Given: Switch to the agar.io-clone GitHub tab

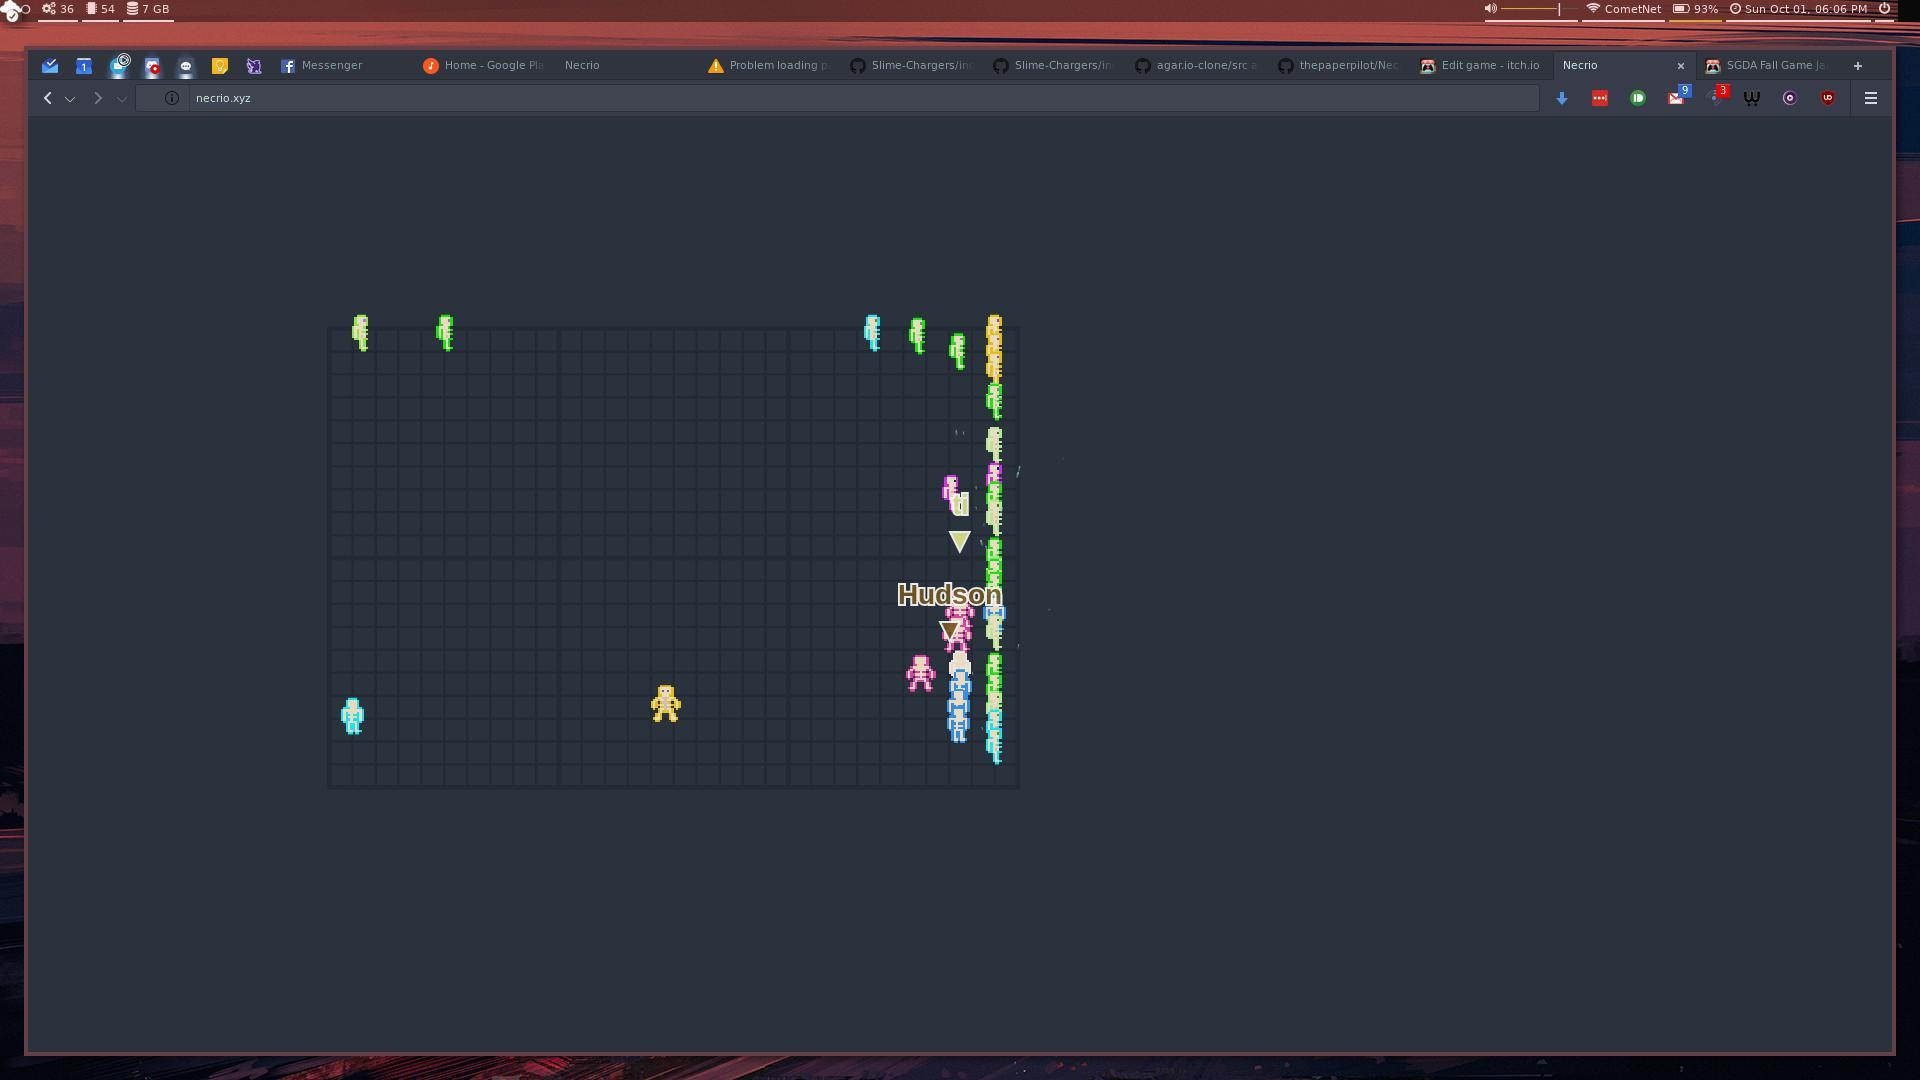Looking at the screenshot, I should 1196,66.
